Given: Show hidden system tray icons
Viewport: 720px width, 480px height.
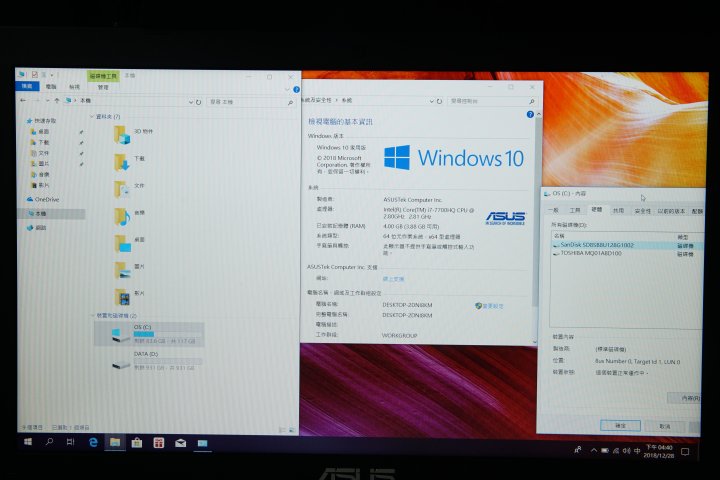Looking at the screenshot, I should (593, 451).
